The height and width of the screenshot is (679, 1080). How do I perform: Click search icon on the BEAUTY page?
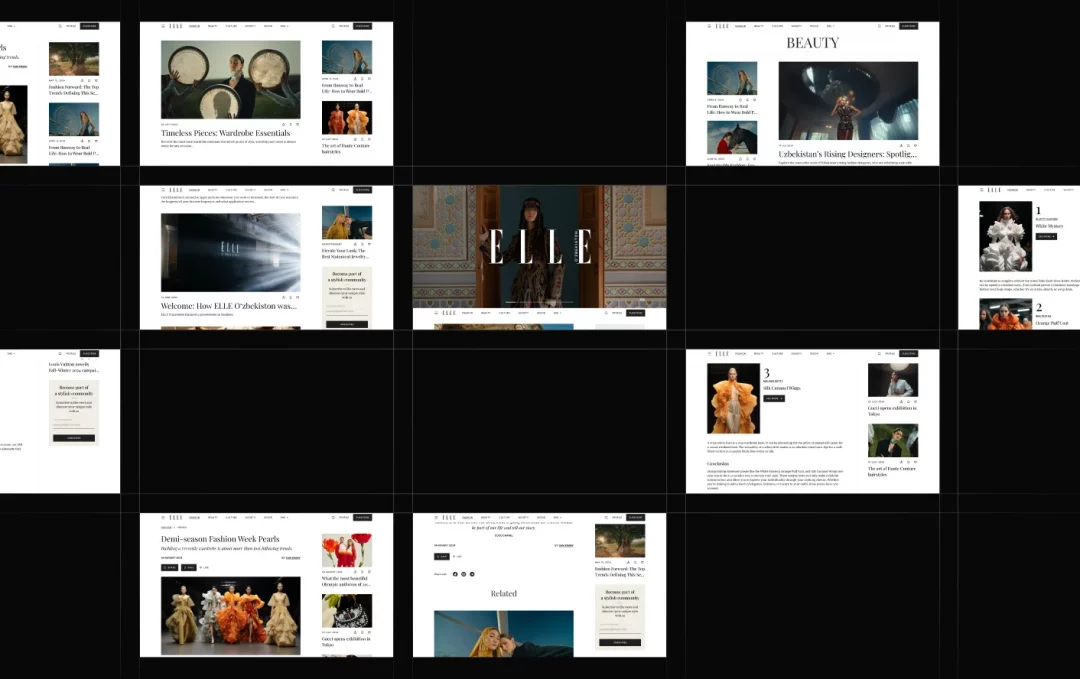[879, 26]
